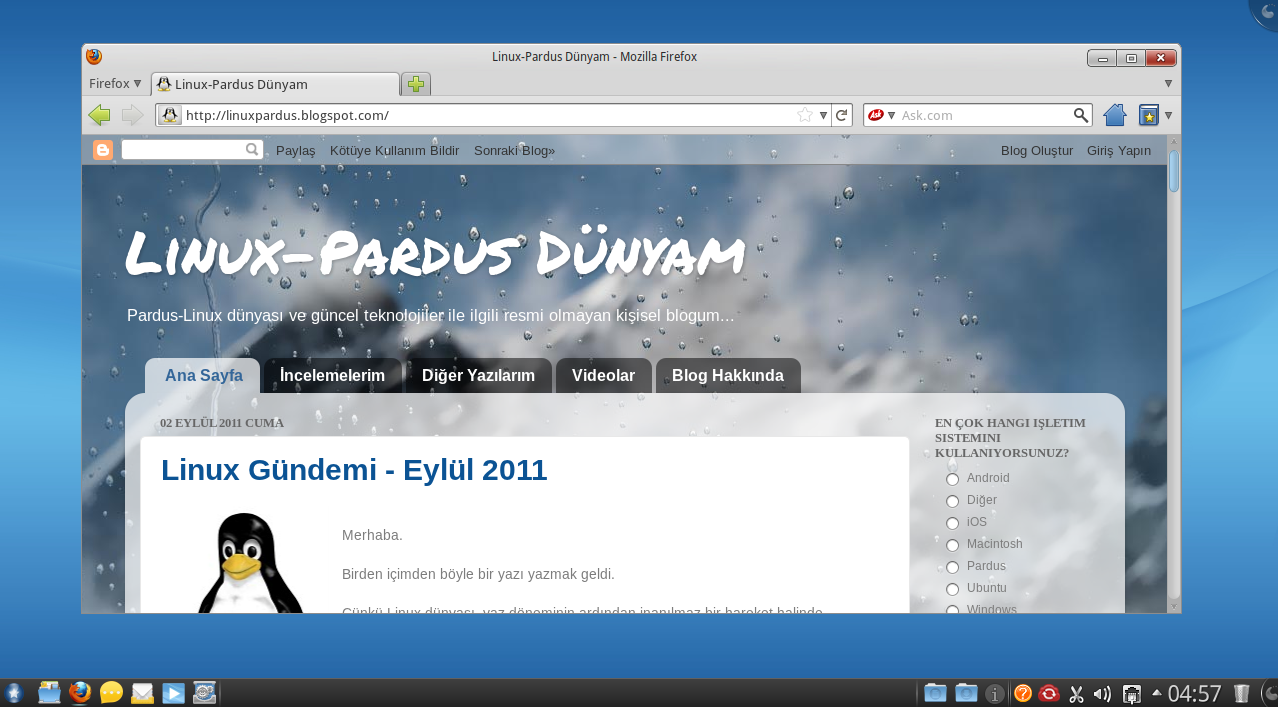Select Android as your operating system
This screenshot has width=1278, height=707.
(x=952, y=479)
